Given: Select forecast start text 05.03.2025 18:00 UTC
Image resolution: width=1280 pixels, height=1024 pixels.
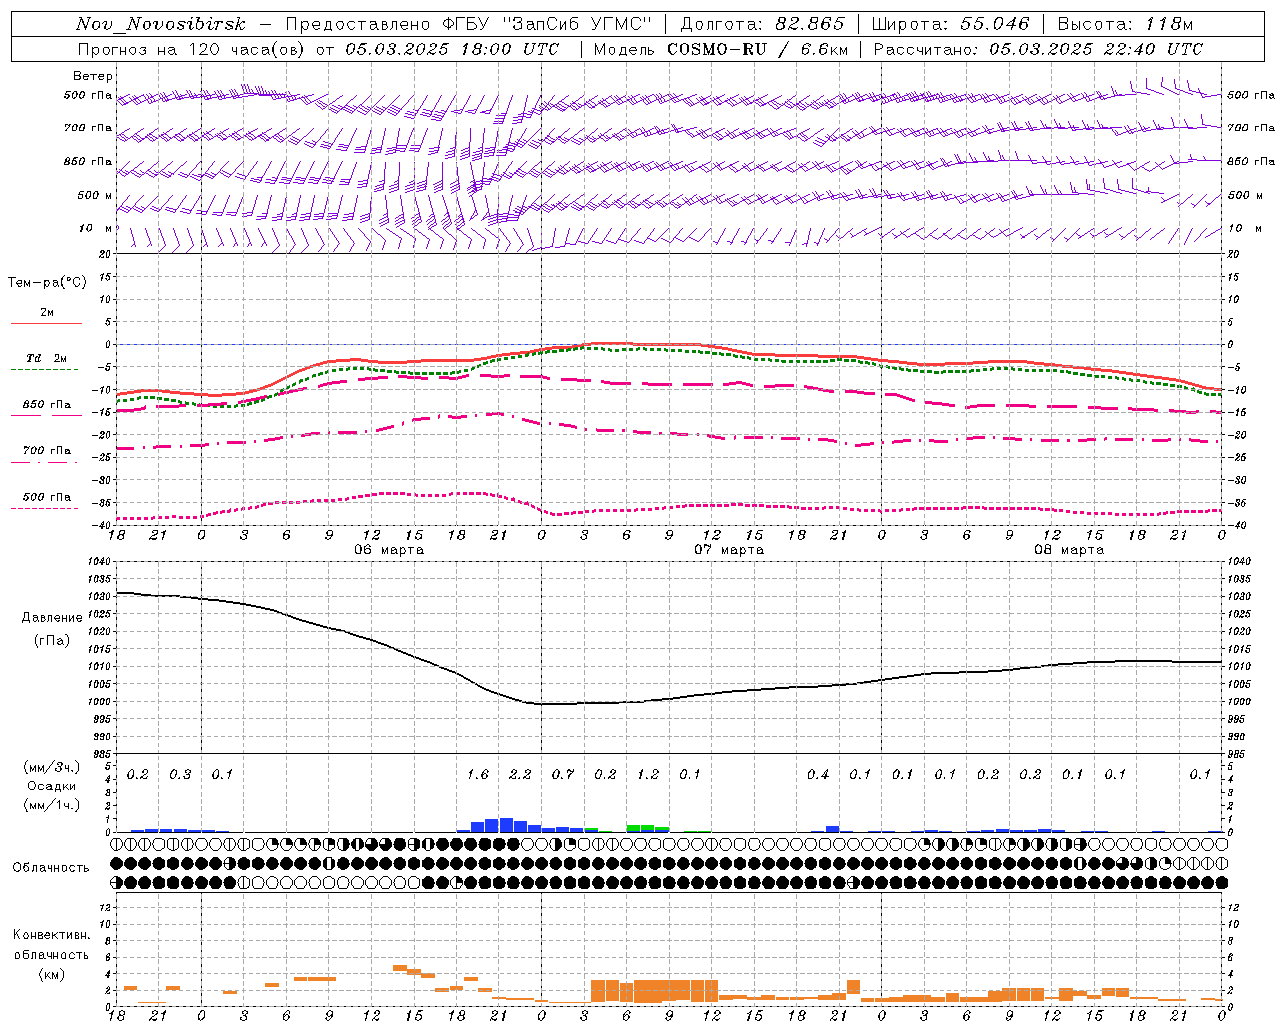Looking at the screenshot, I should click(x=452, y=49).
